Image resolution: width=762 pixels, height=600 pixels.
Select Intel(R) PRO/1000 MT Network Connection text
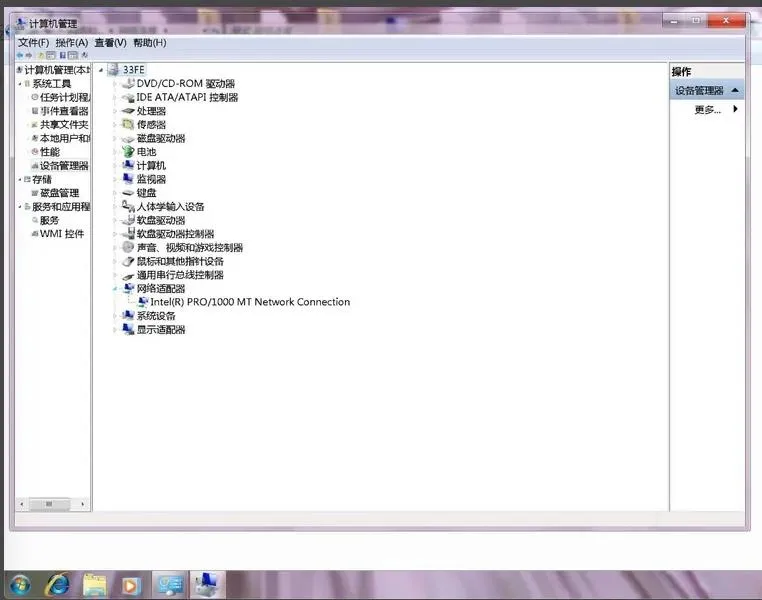point(250,302)
